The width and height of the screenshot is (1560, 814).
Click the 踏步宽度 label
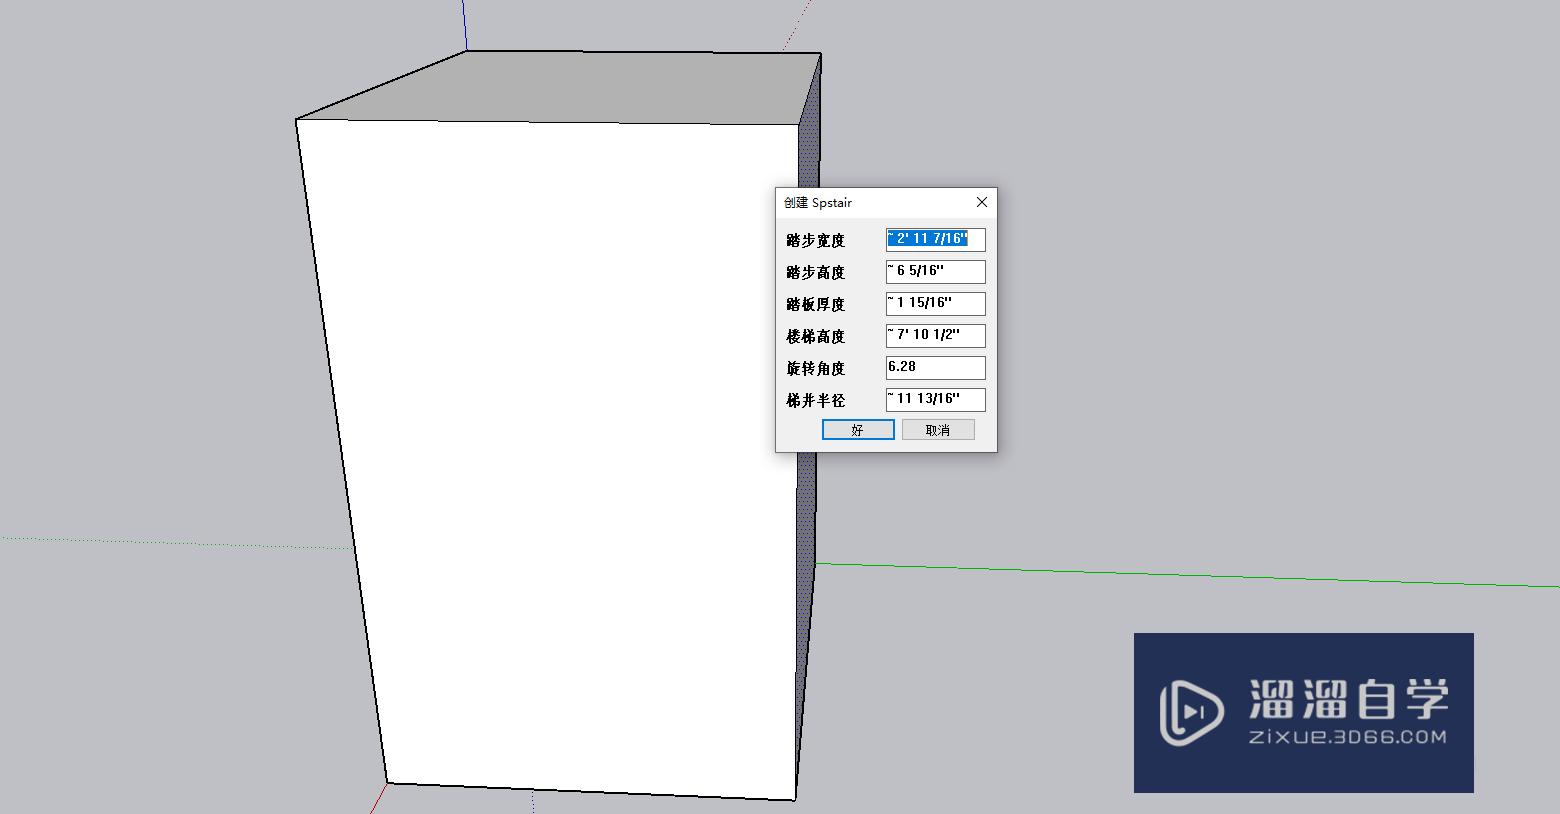(x=816, y=241)
